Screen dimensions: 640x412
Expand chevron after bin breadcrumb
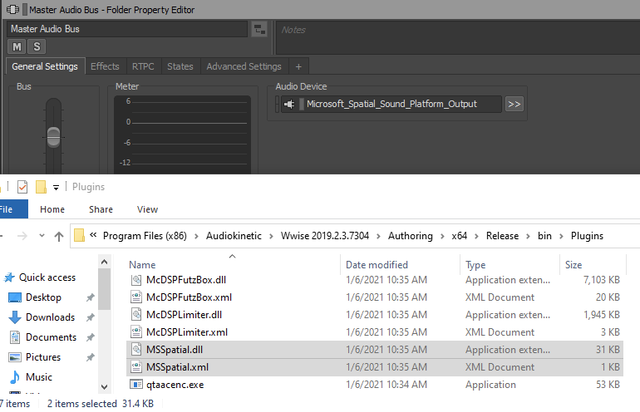561,236
